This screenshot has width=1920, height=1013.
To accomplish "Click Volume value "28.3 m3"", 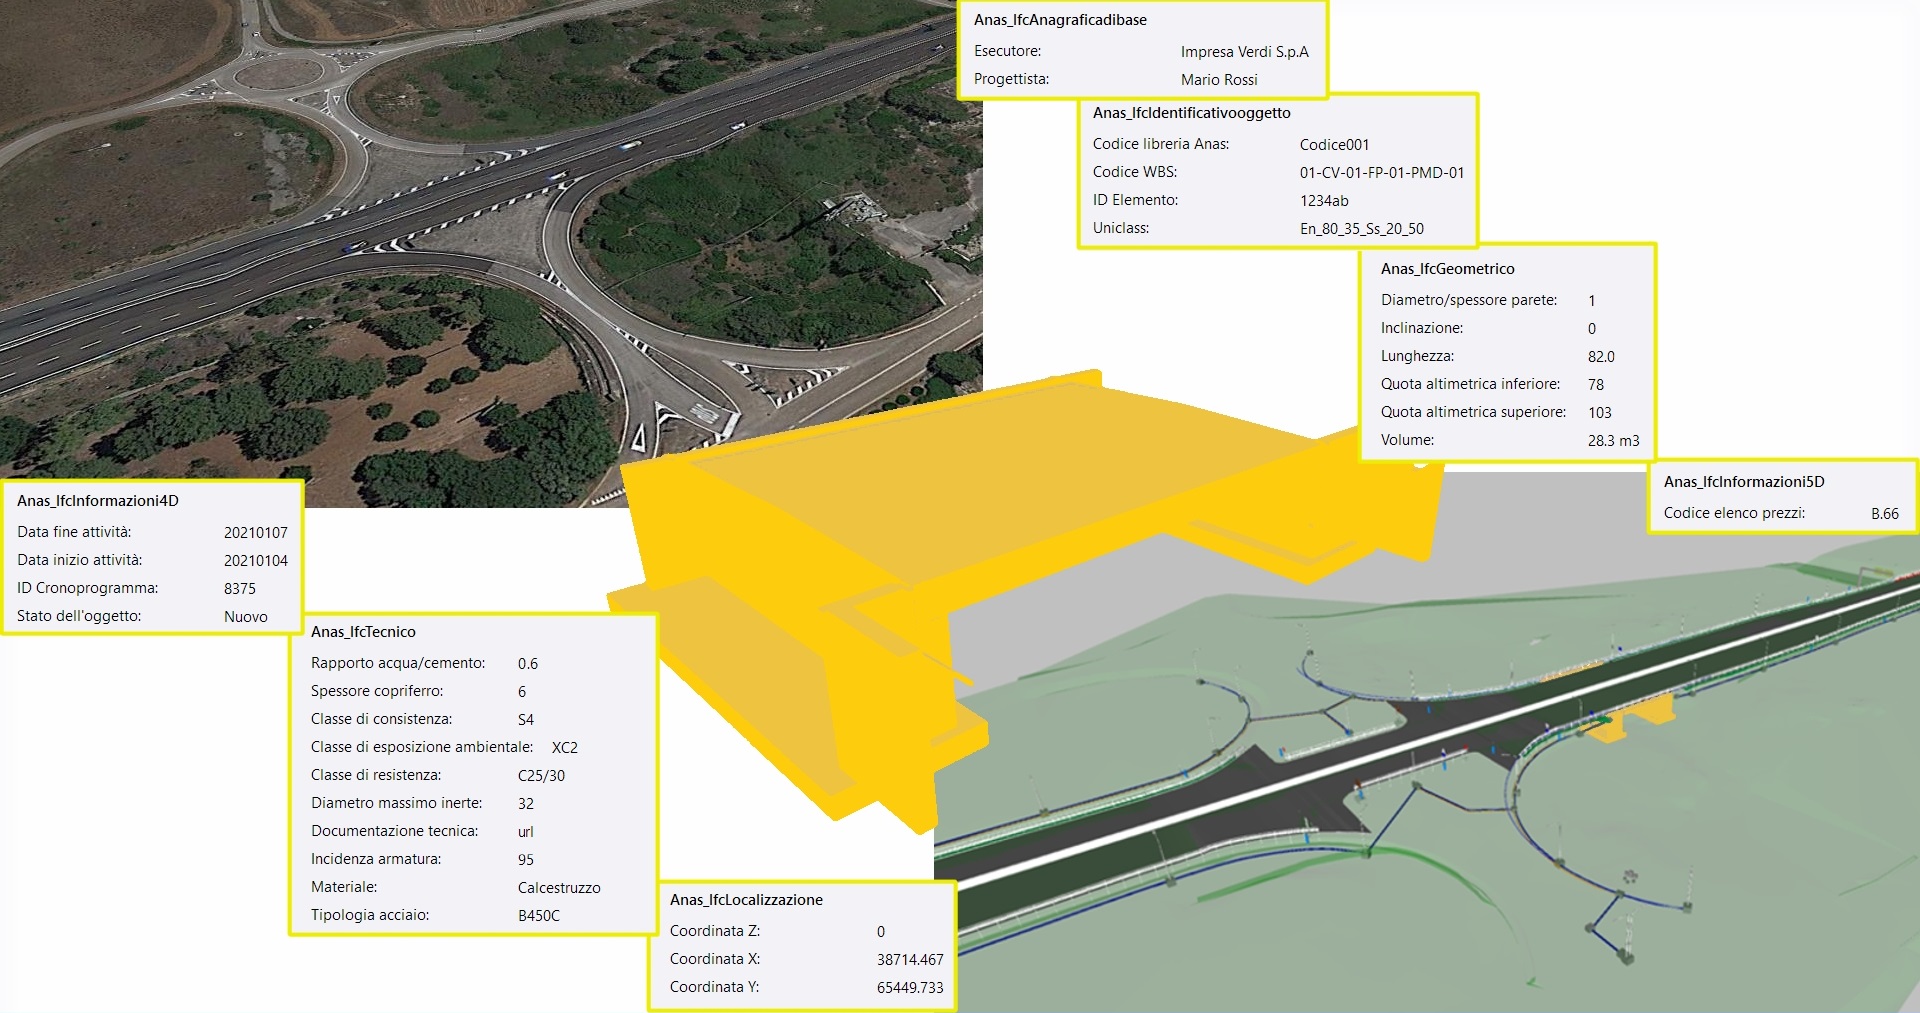I will [1612, 439].
